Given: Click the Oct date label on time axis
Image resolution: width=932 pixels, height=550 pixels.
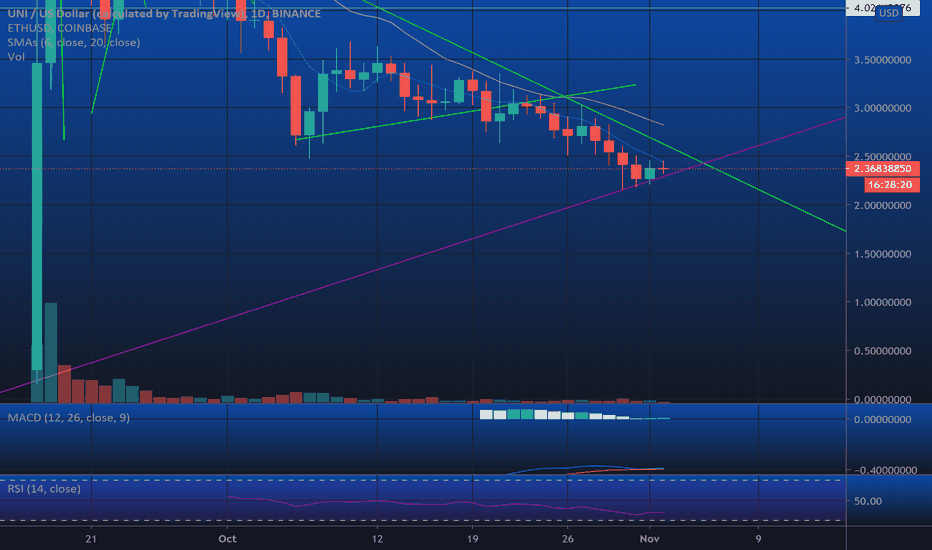Looking at the screenshot, I should (x=227, y=539).
